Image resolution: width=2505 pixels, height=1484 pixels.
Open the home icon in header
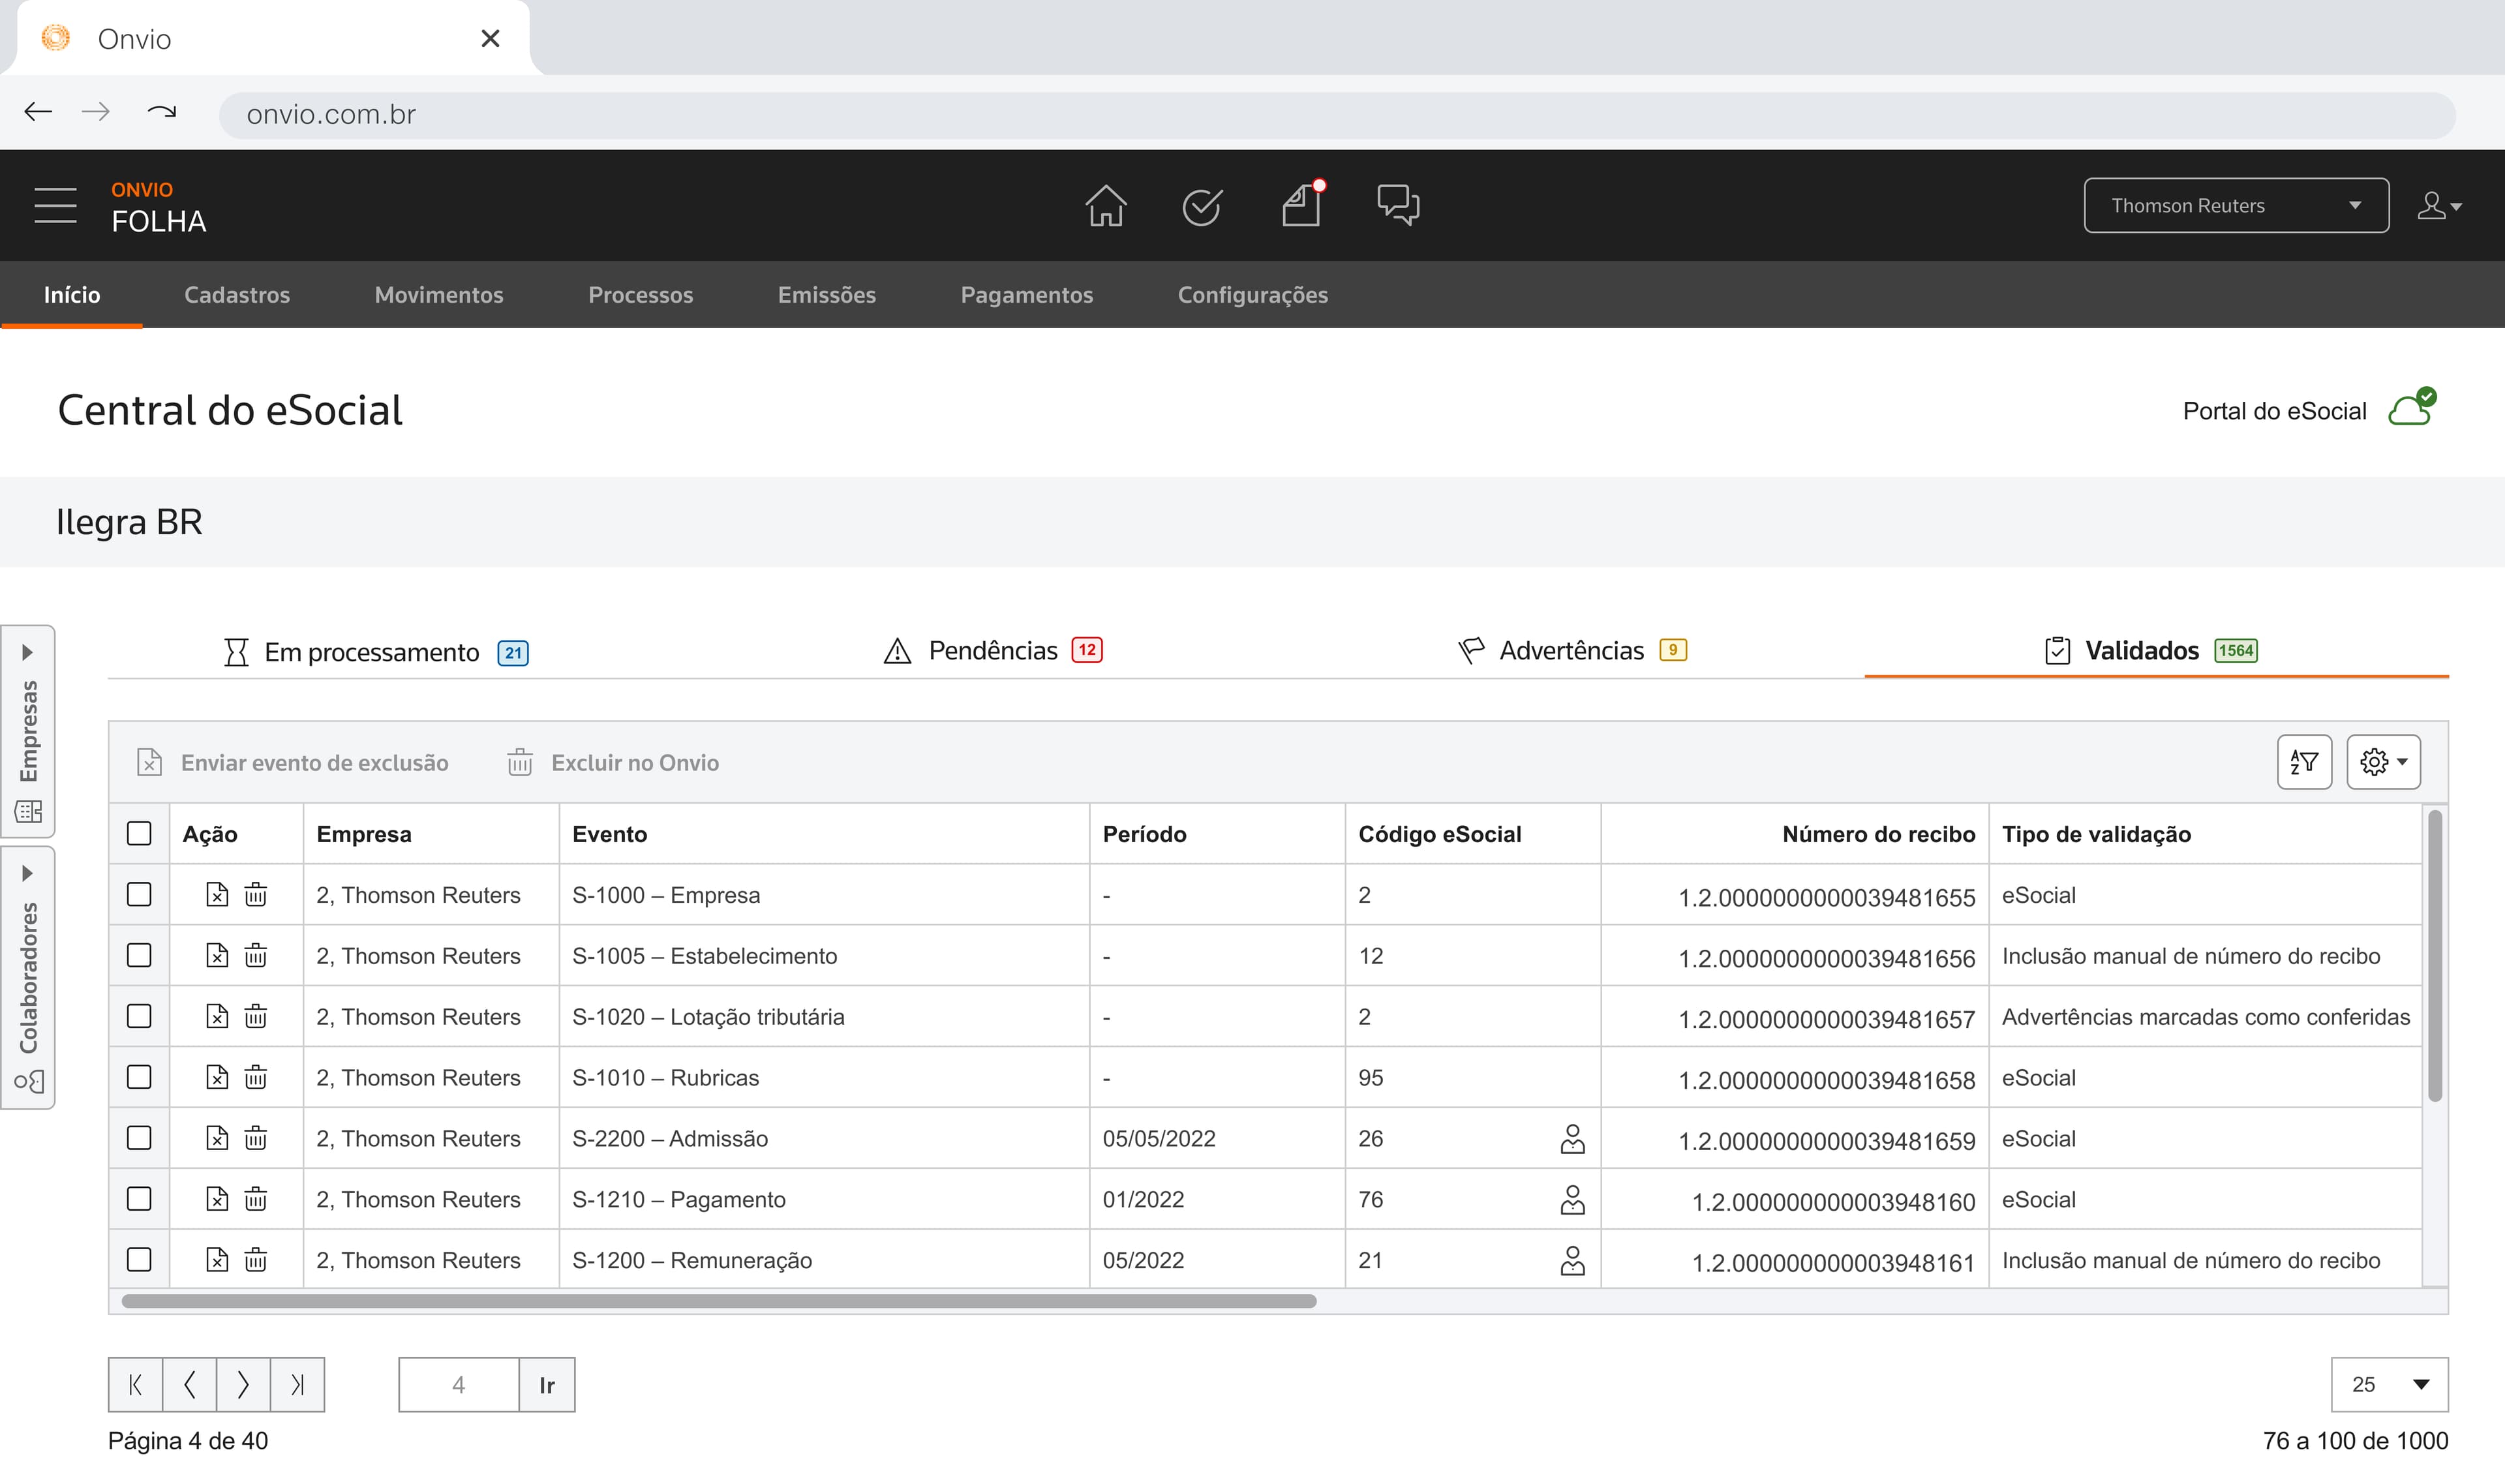coord(1105,206)
